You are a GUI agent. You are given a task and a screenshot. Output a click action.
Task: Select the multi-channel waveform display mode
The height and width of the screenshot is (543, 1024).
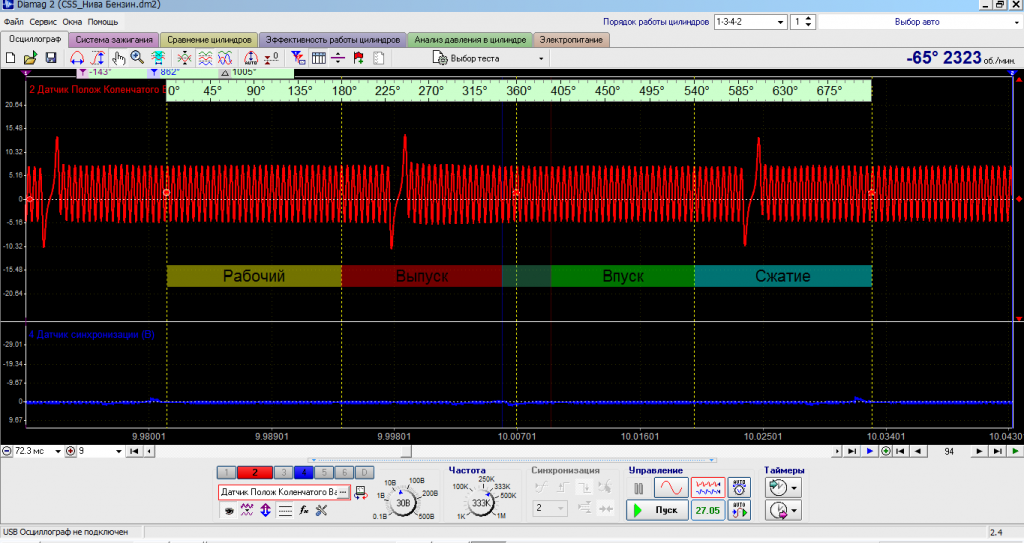pyautogui.click(x=708, y=487)
